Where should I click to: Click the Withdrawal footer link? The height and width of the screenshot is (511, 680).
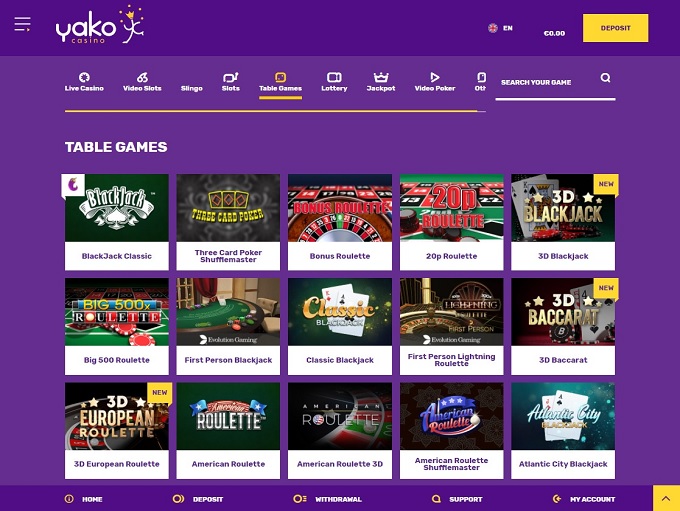pos(327,499)
